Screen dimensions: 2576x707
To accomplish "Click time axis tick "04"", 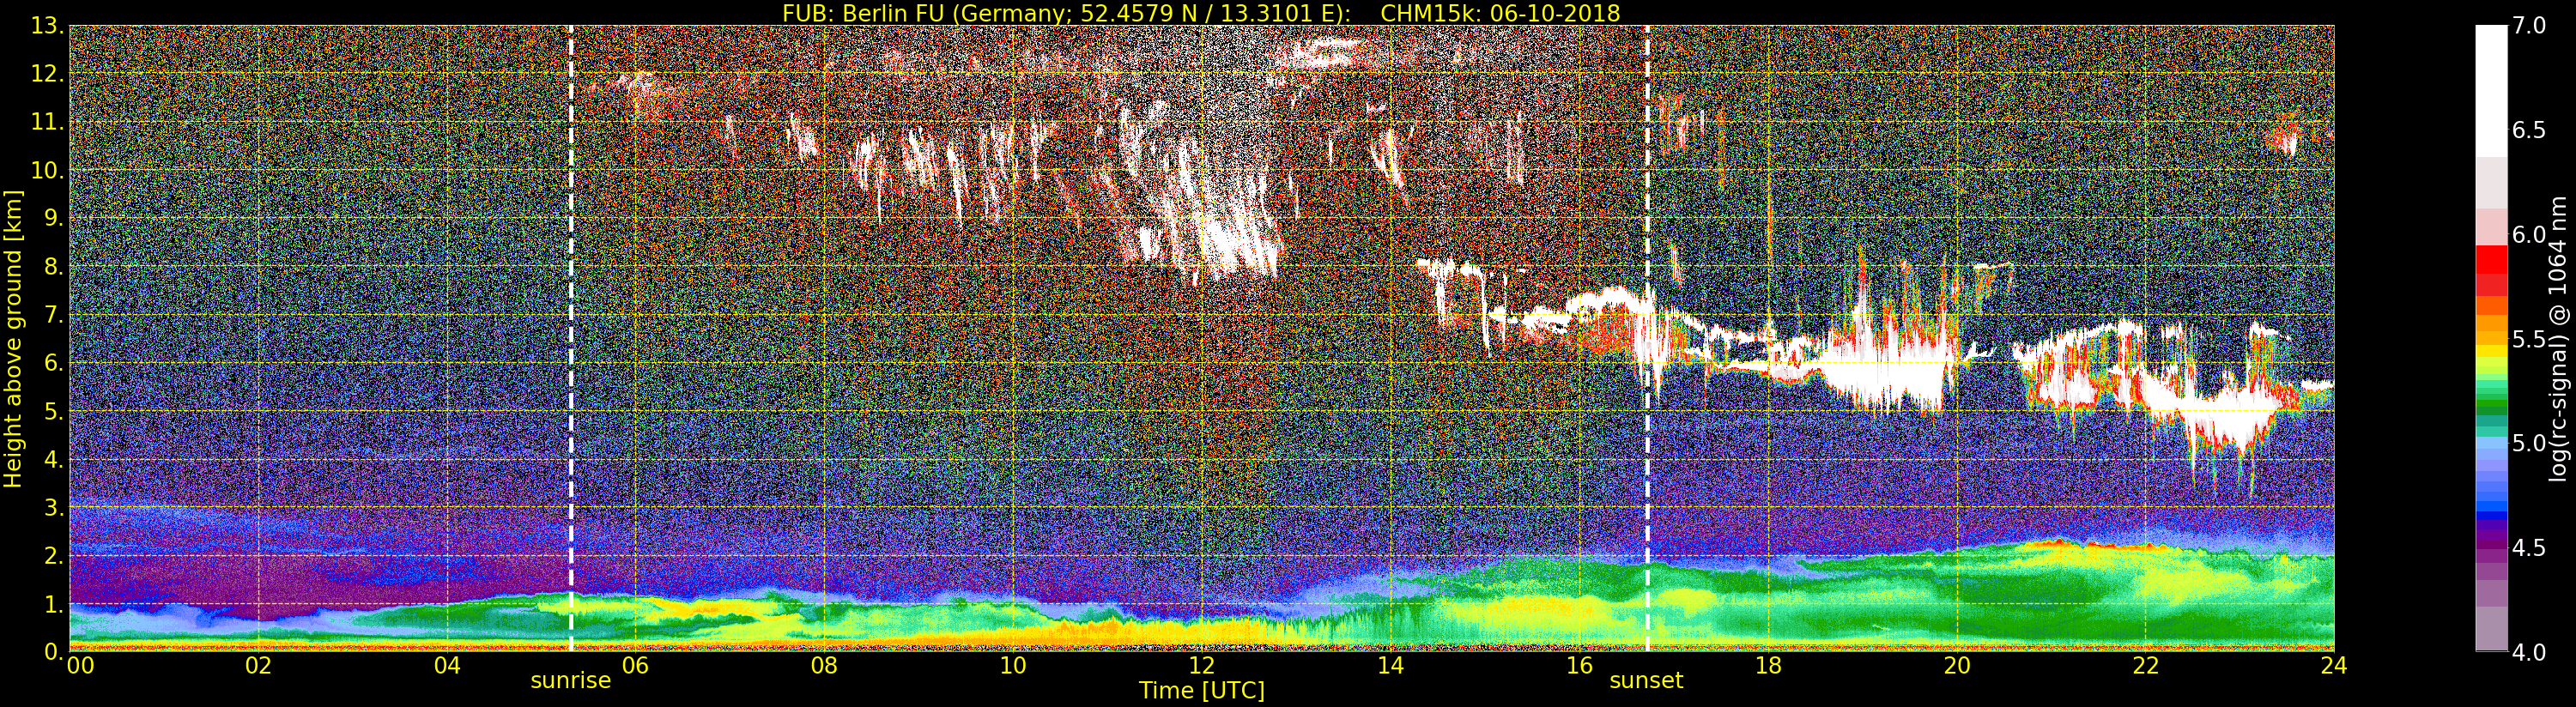I will [x=447, y=665].
